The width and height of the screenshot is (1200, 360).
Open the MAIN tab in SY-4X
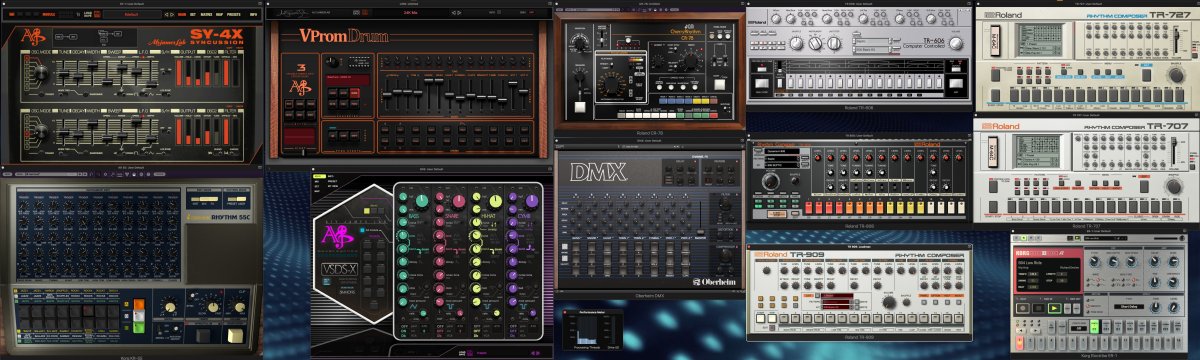click(x=182, y=14)
